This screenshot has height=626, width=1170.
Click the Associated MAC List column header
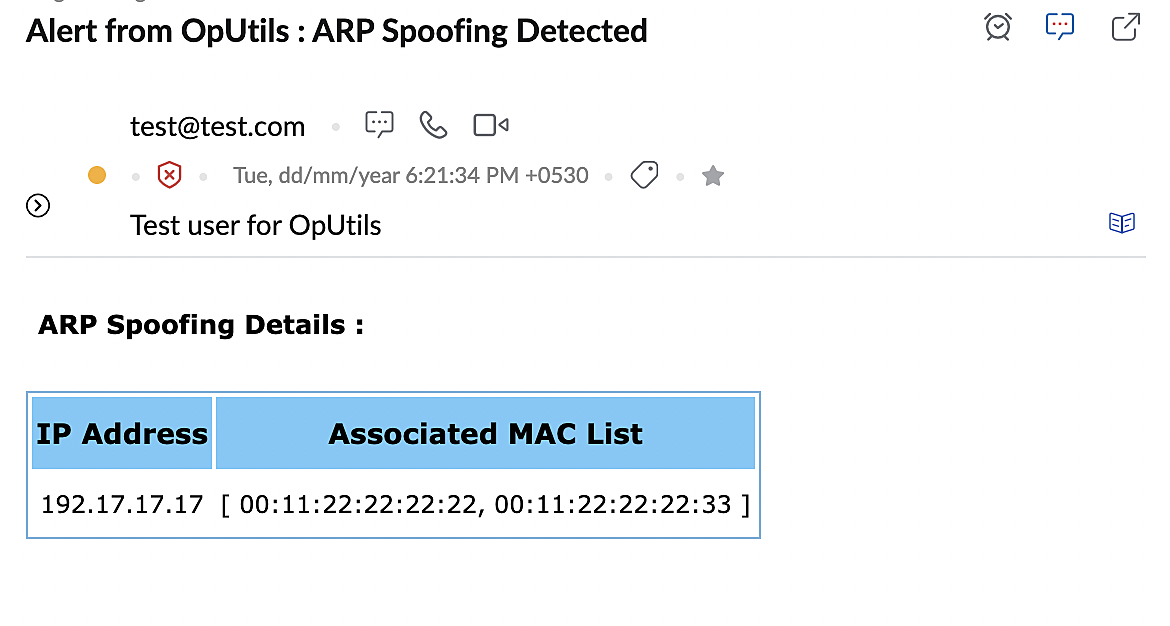[485, 433]
